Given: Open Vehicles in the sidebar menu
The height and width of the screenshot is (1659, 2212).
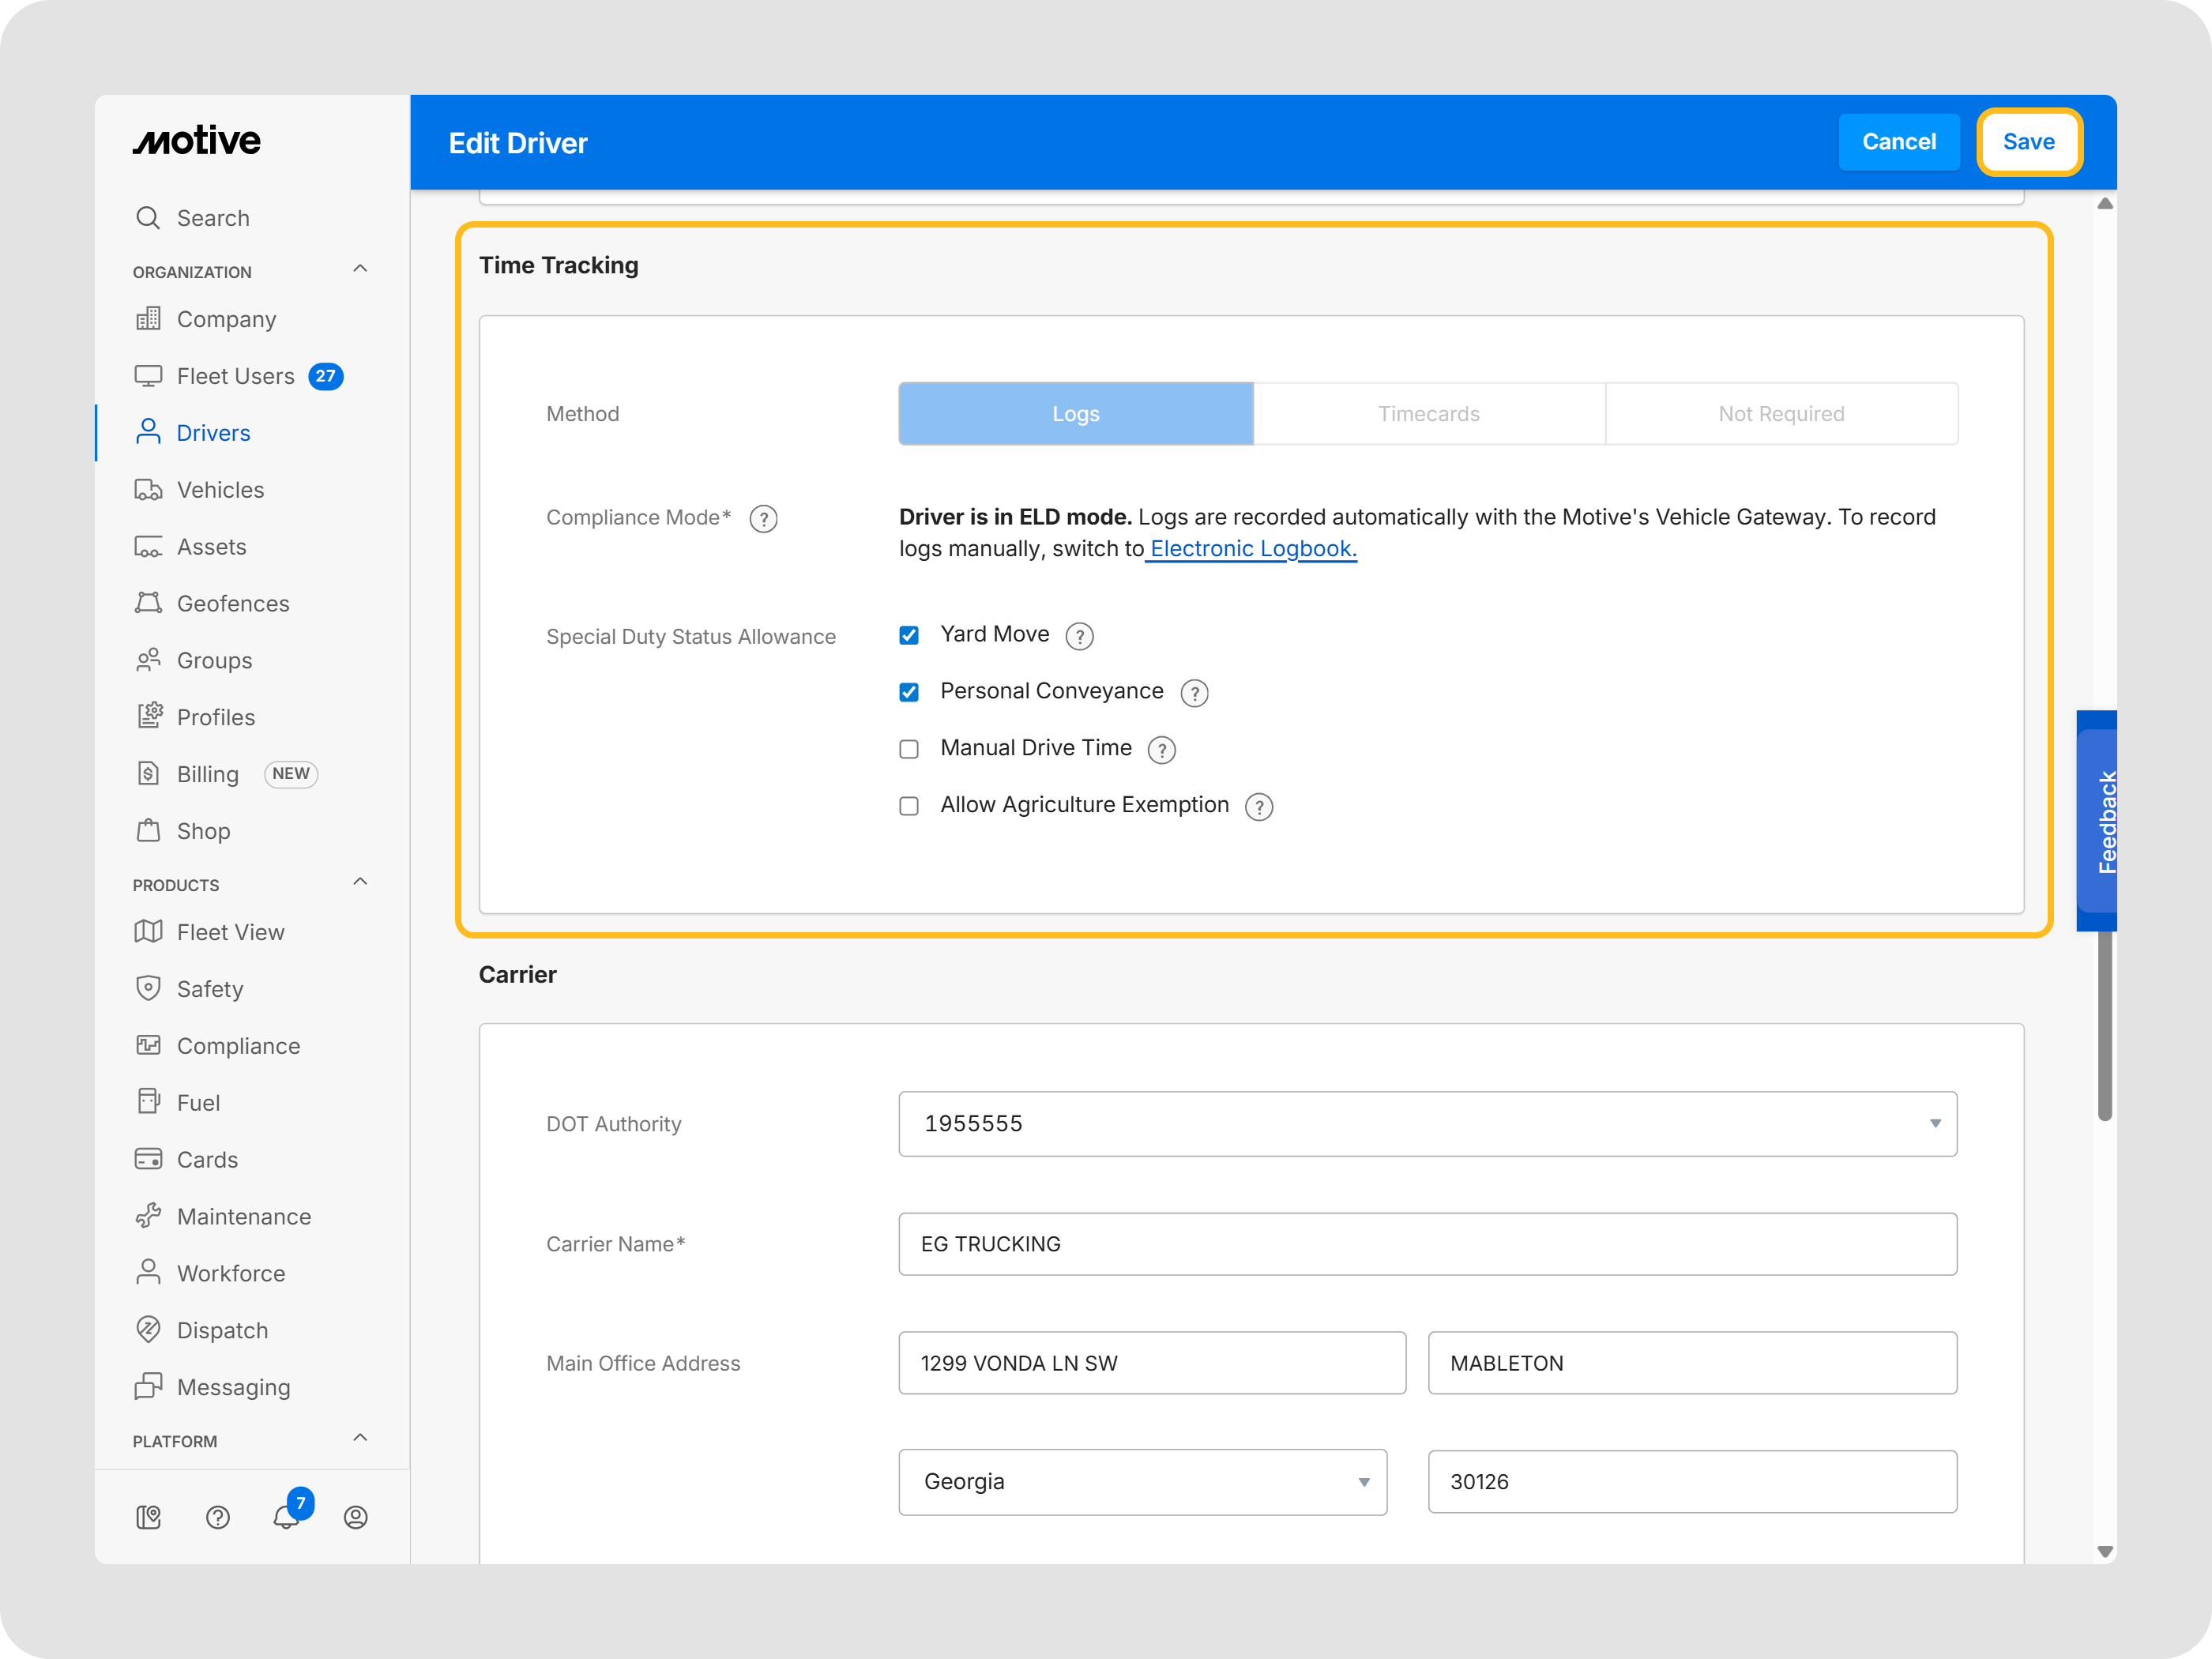Looking at the screenshot, I should (x=220, y=490).
